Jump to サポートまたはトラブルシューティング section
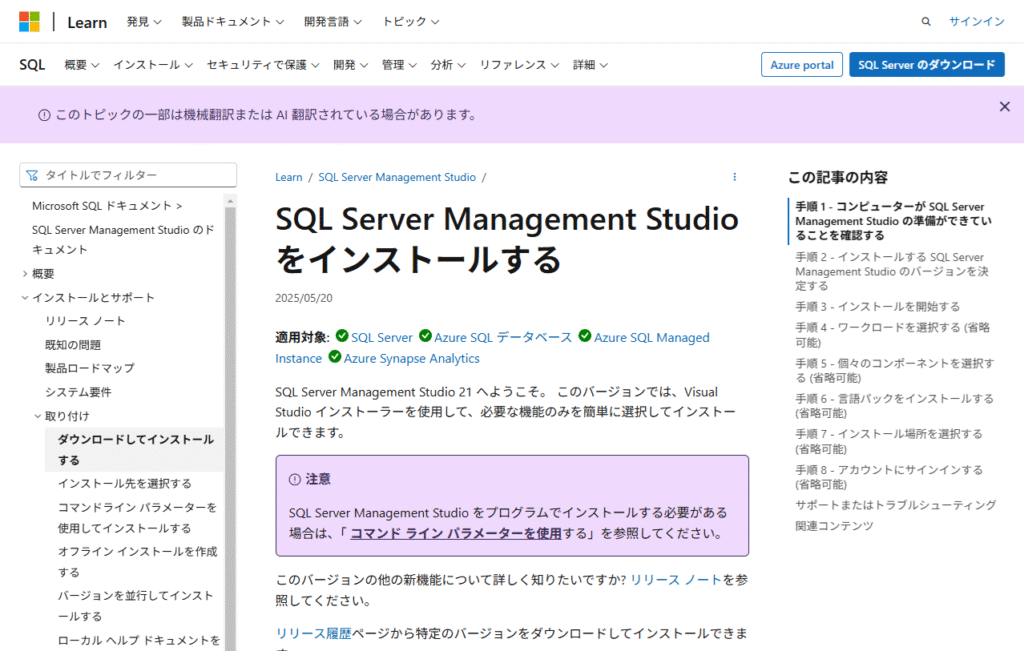The image size is (1024, 651). pos(895,505)
